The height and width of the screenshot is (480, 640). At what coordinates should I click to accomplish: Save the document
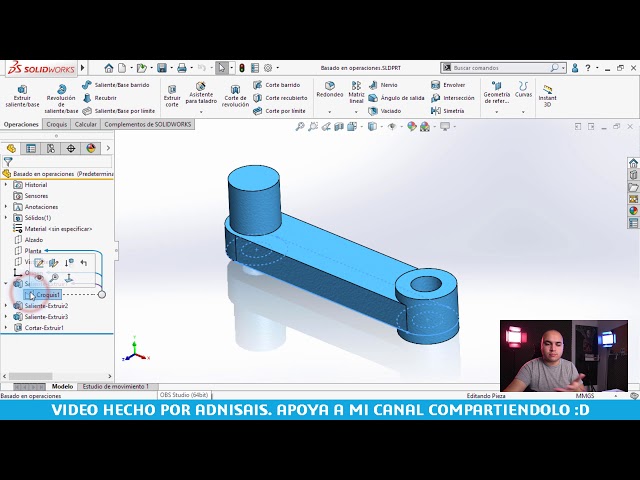[162, 68]
